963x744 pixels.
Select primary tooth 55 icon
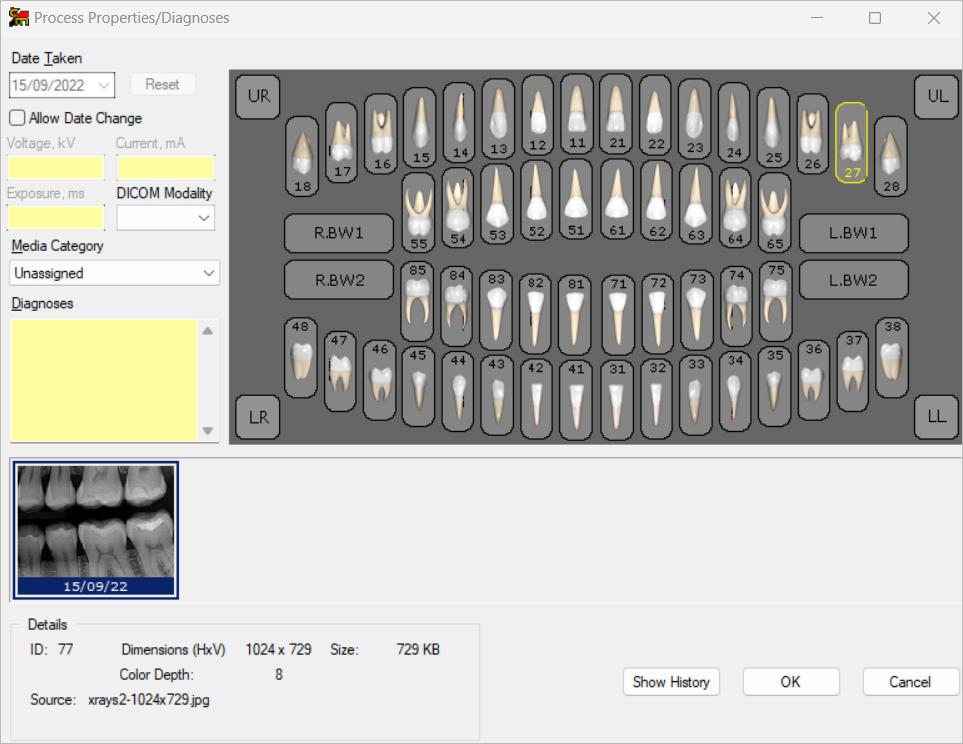(x=419, y=210)
